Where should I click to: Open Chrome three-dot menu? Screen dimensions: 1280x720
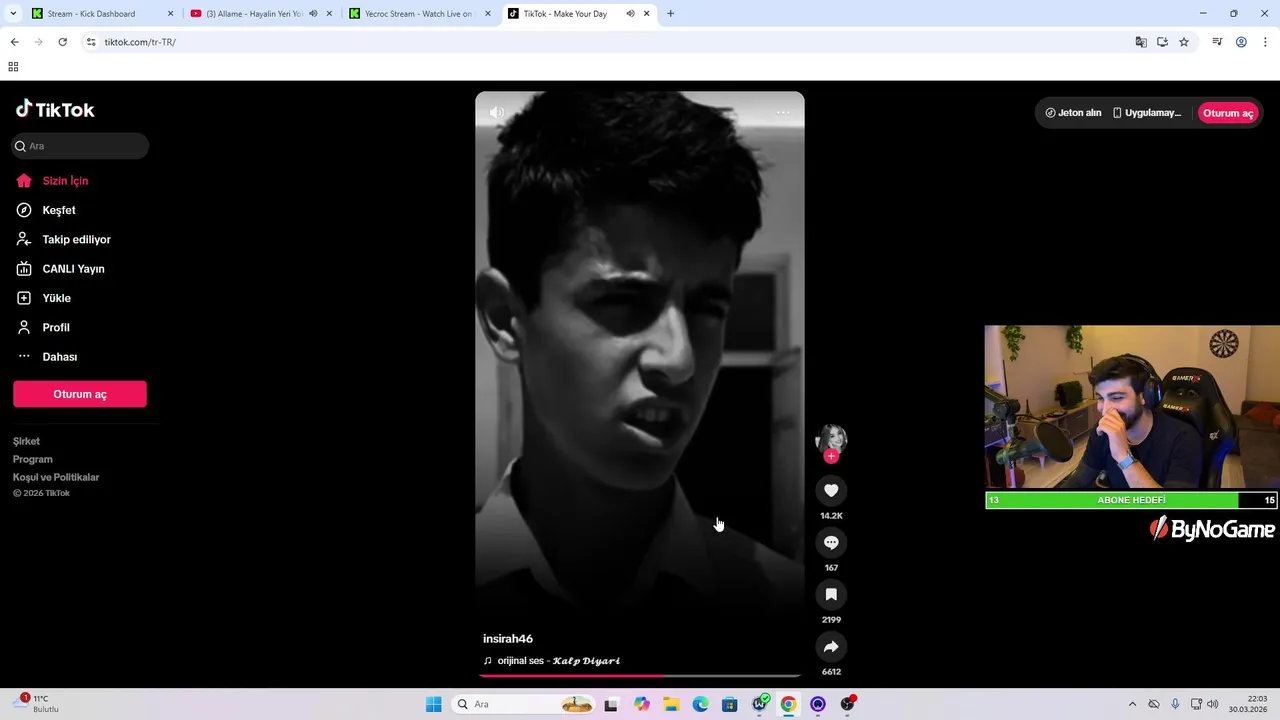1264,42
